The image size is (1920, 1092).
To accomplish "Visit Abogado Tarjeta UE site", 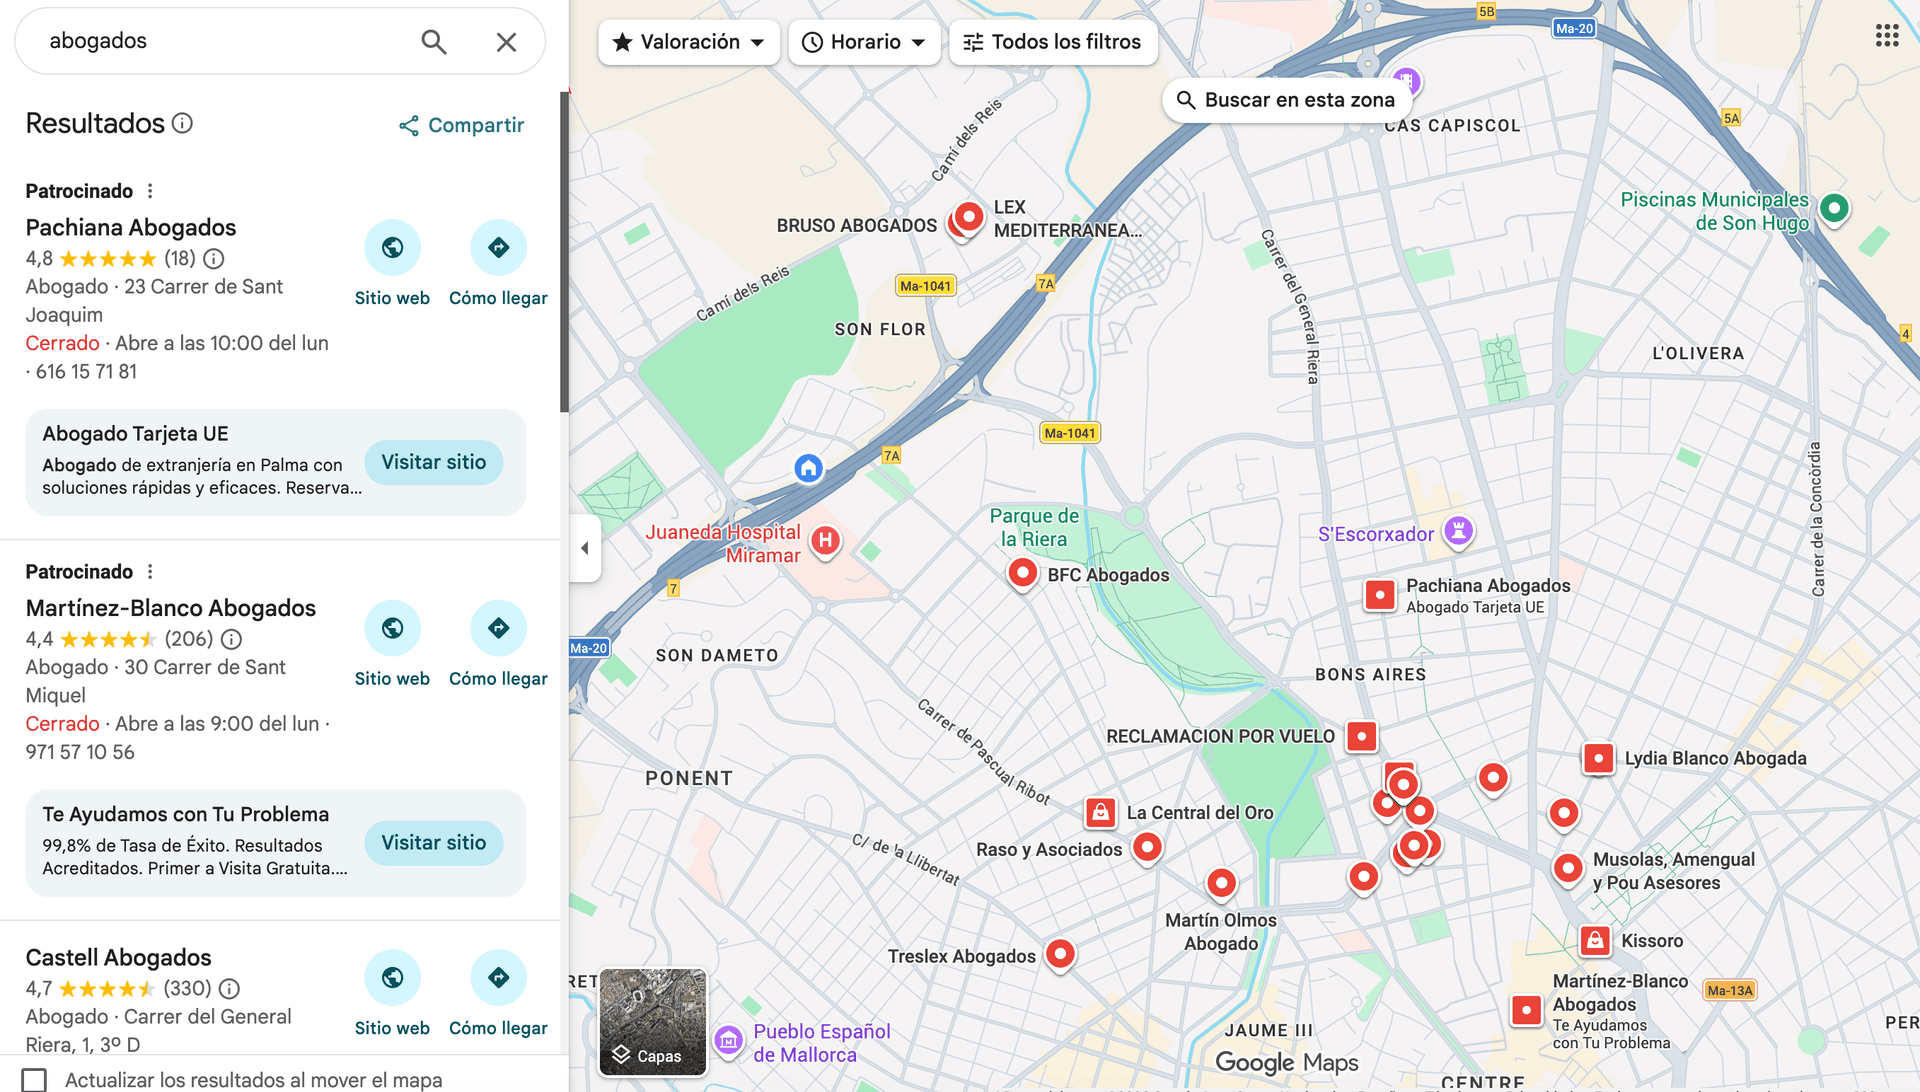I will coord(434,462).
